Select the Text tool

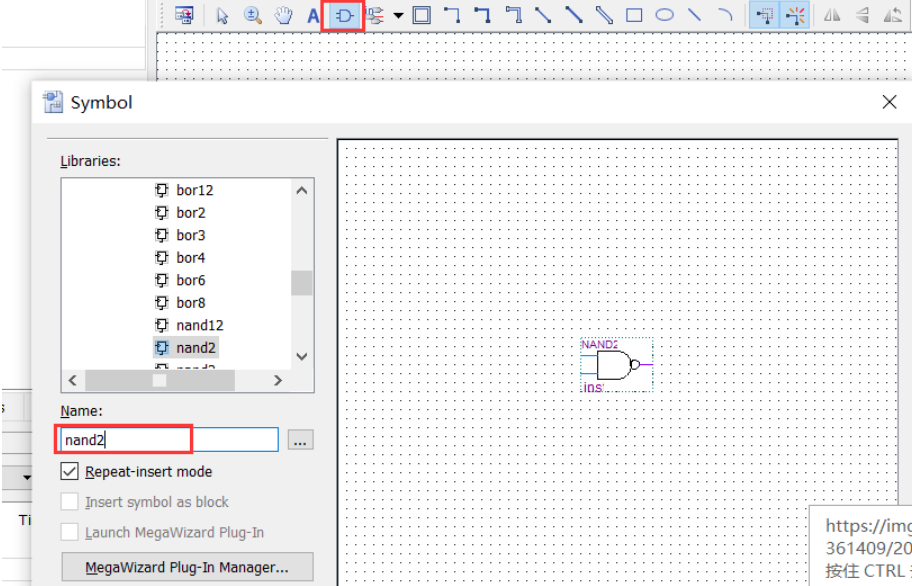[x=313, y=15]
